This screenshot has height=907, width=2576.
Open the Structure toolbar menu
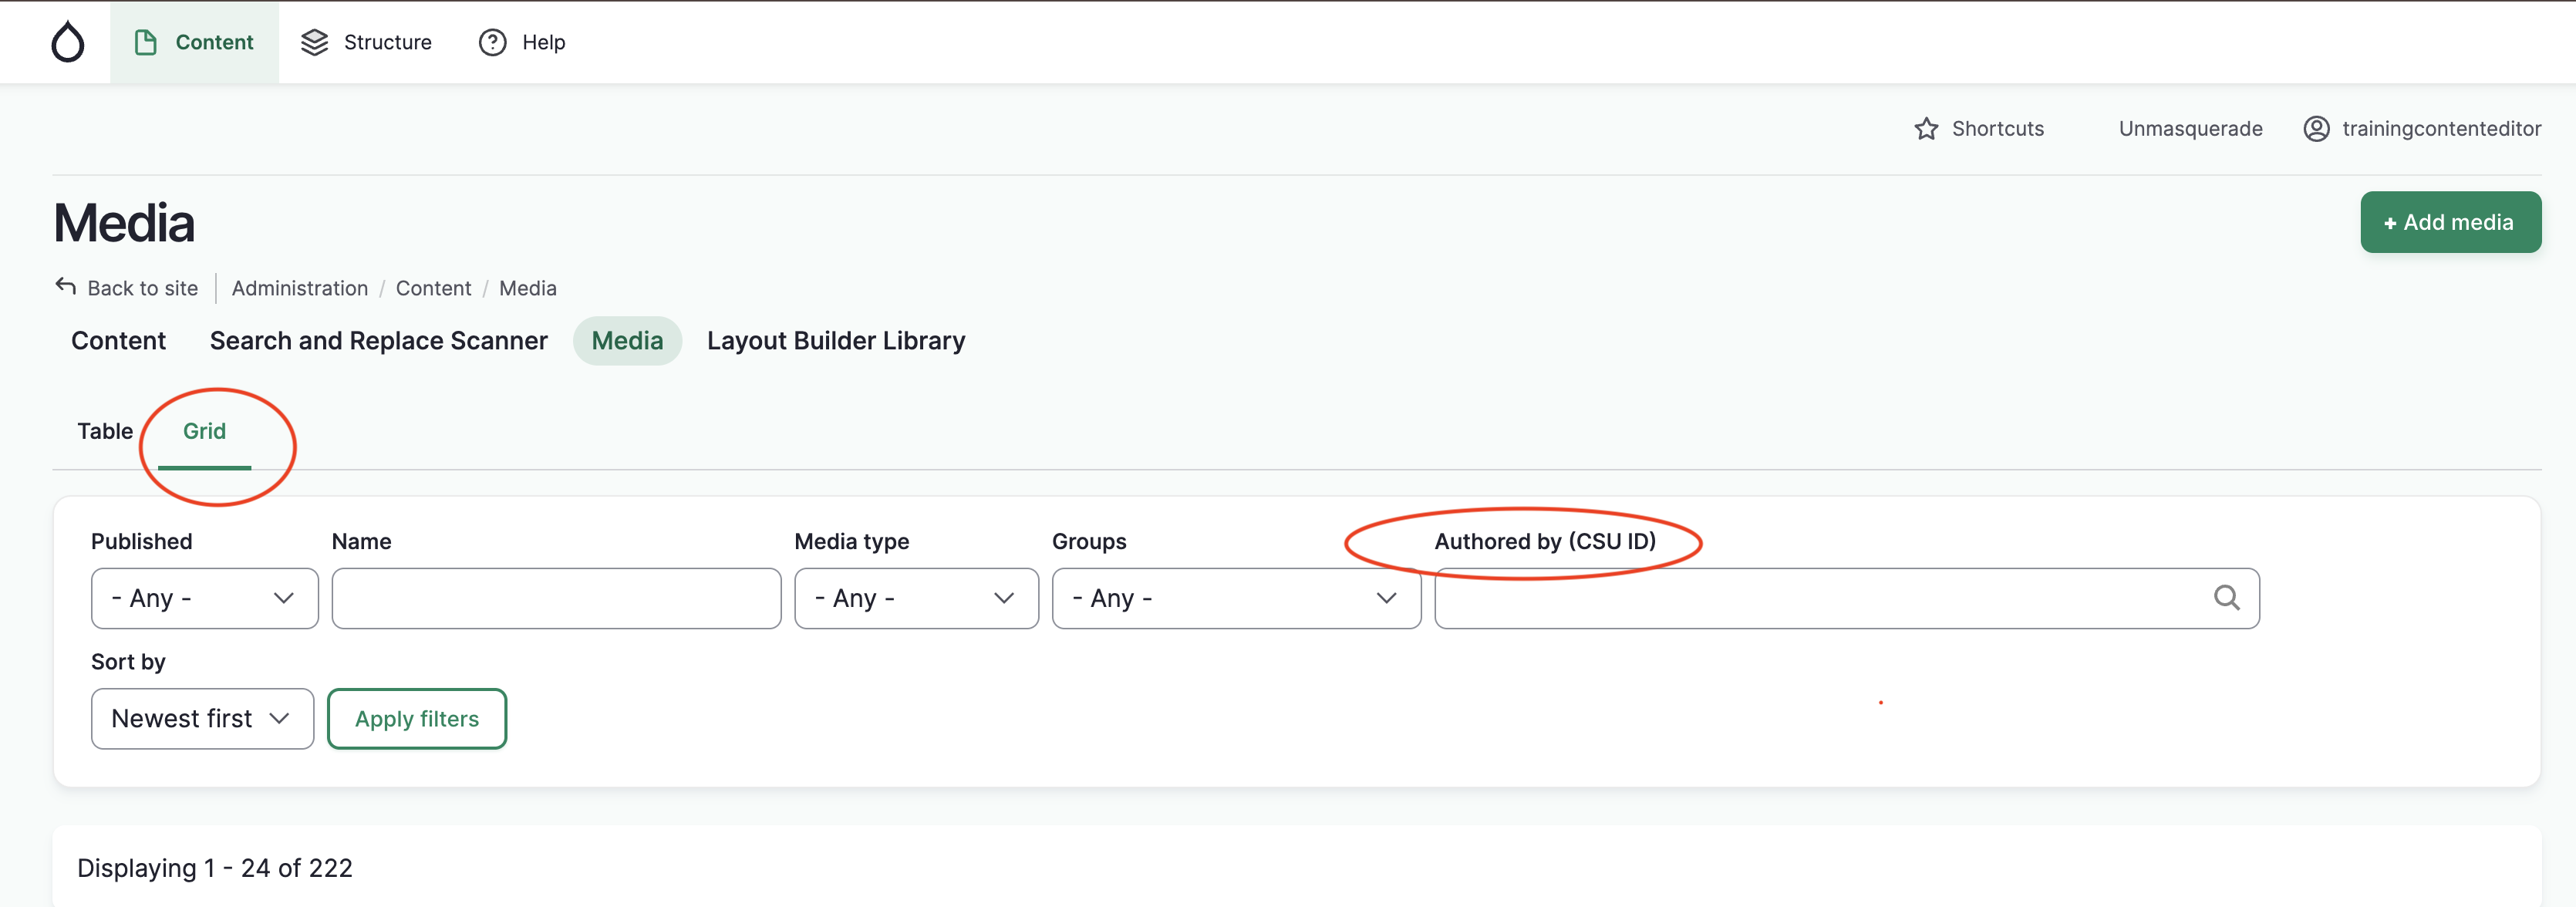click(367, 42)
